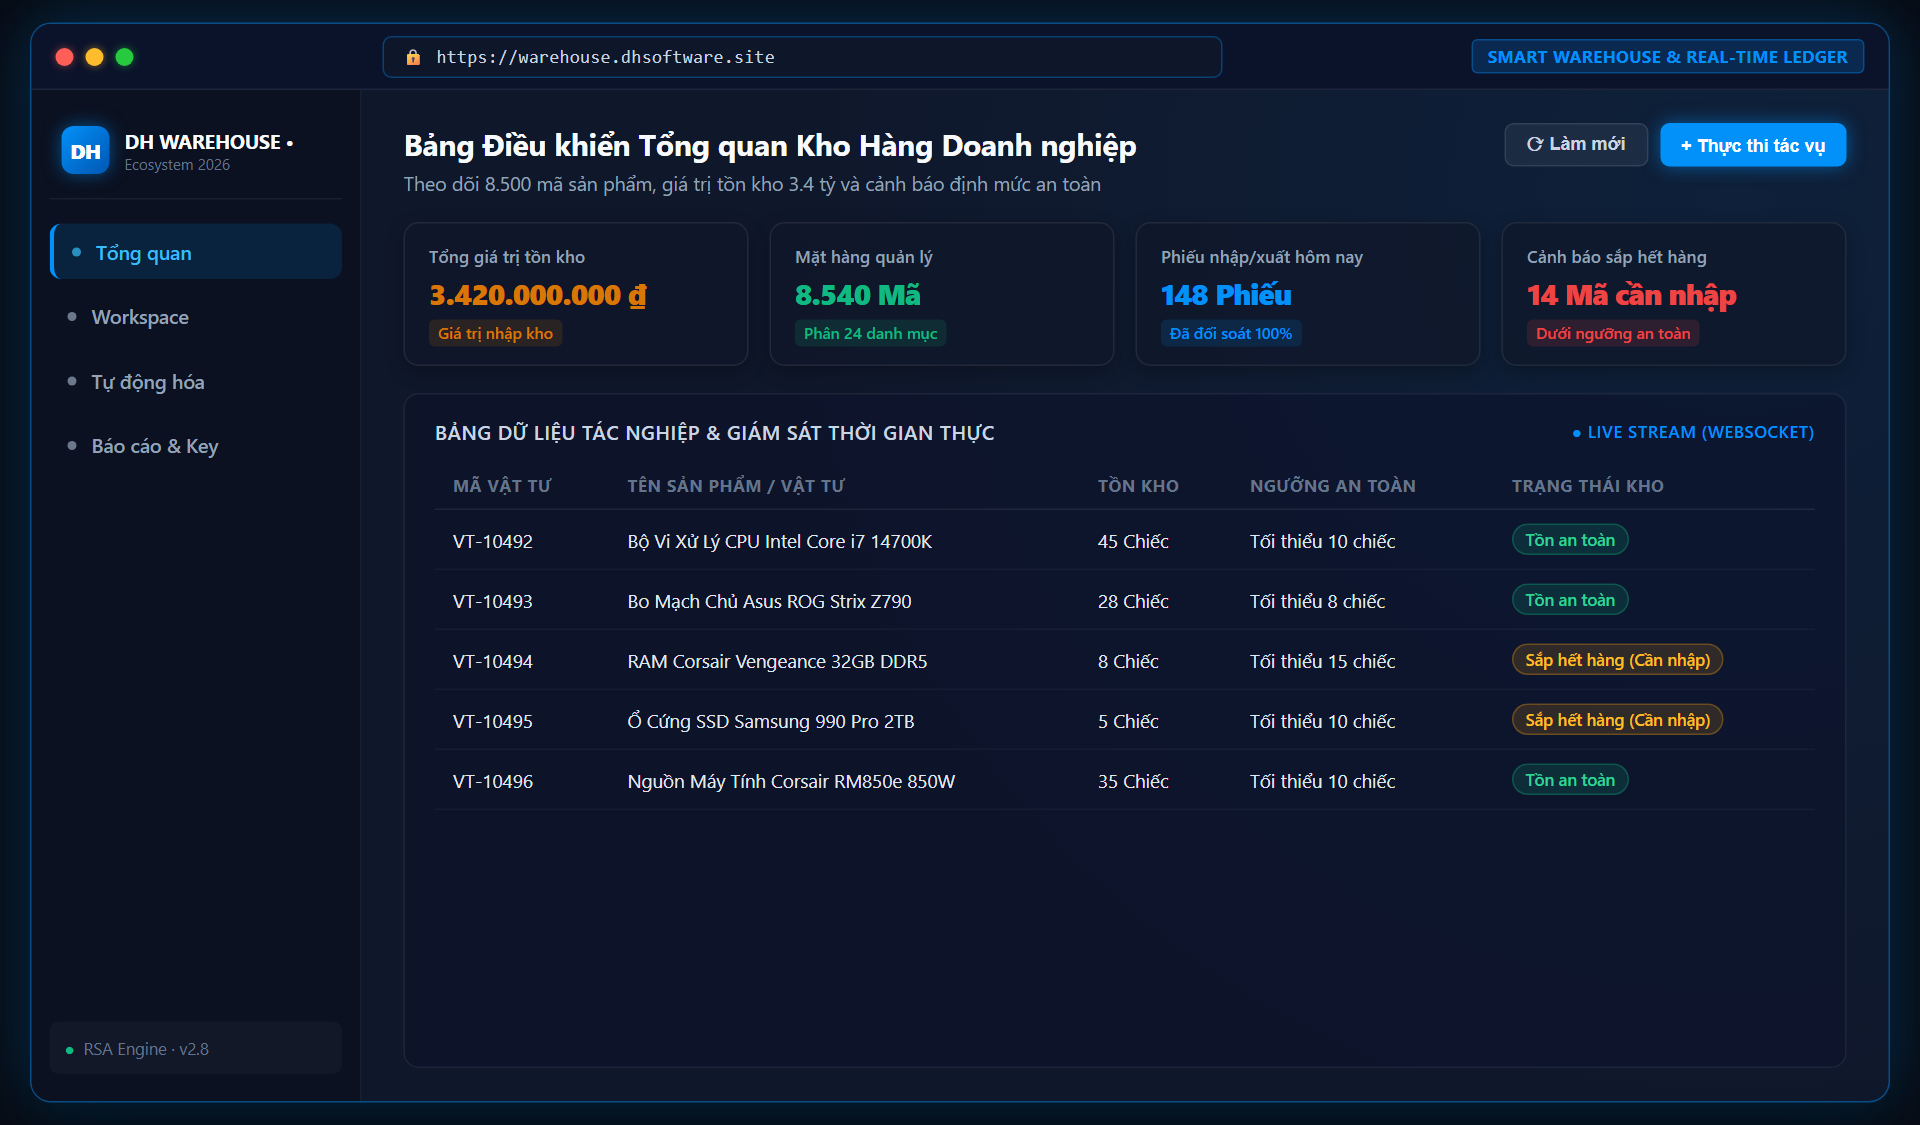Select the Tổng giá trị tồn kho card
This screenshot has width=1920, height=1125.
[576, 294]
